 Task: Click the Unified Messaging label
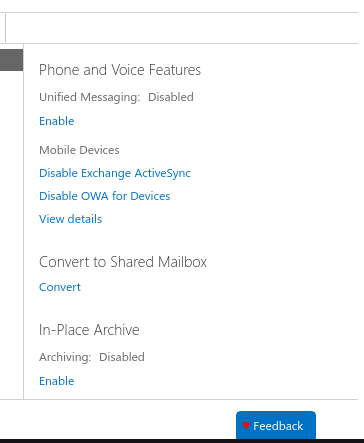click(90, 97)
